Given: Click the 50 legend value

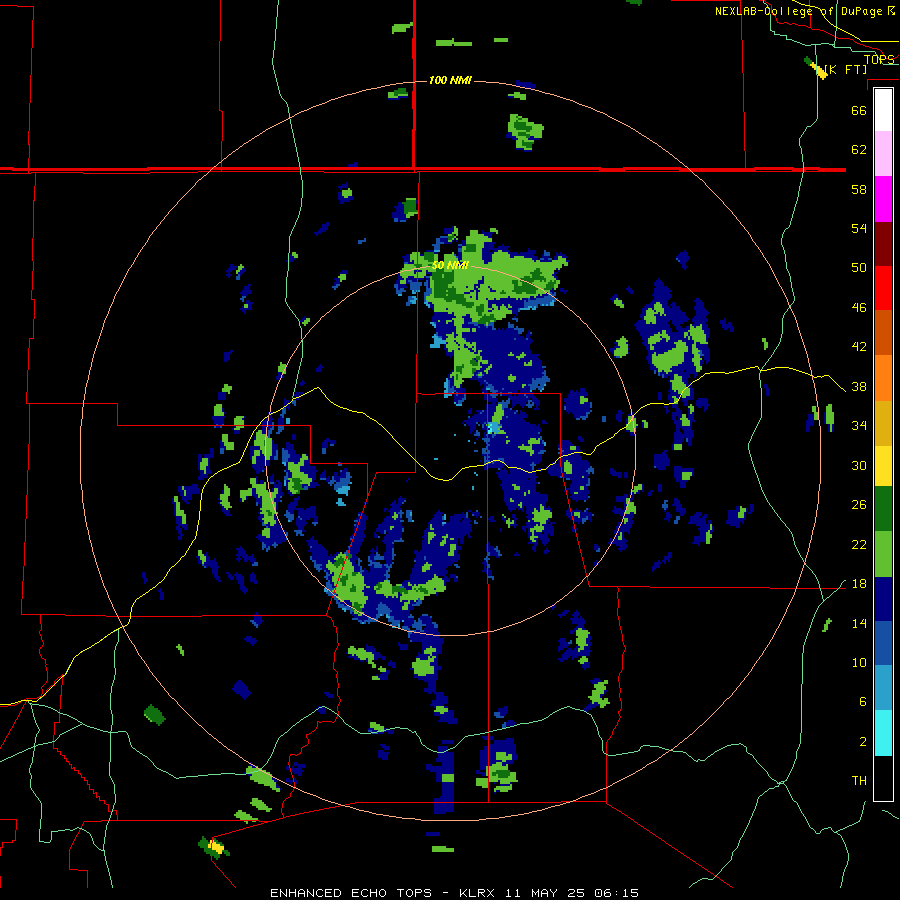Looking at the screenshot, I should click(859, 268).
